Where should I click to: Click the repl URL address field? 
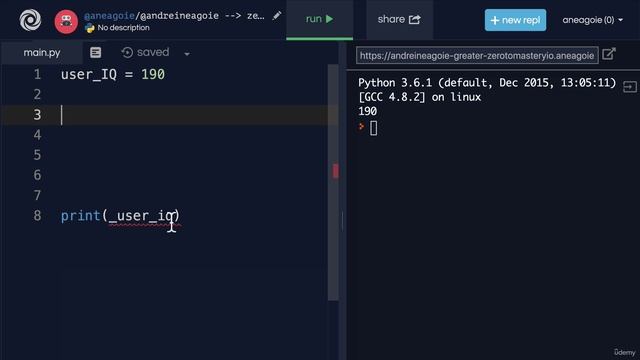click(477, 55)
